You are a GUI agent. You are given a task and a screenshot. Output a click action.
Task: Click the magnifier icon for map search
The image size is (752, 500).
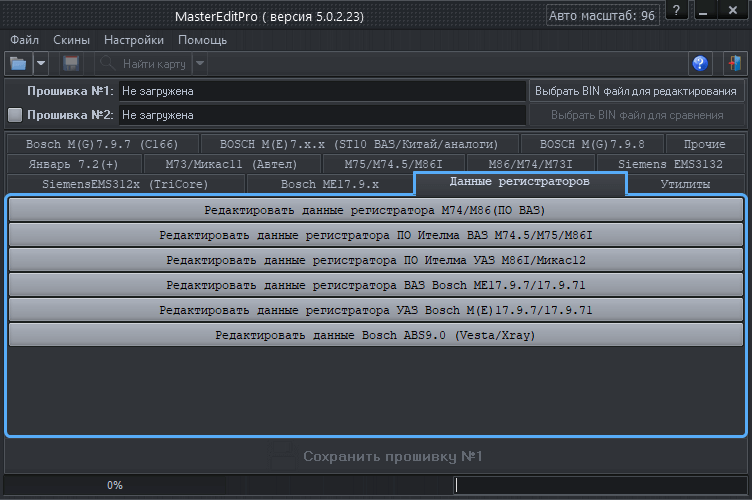(108, 64)
